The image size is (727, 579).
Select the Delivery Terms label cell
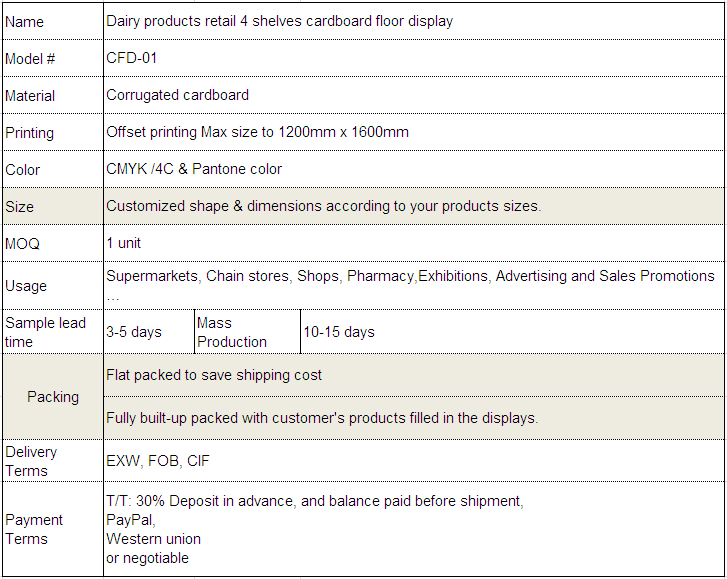(x=31, y=461)
